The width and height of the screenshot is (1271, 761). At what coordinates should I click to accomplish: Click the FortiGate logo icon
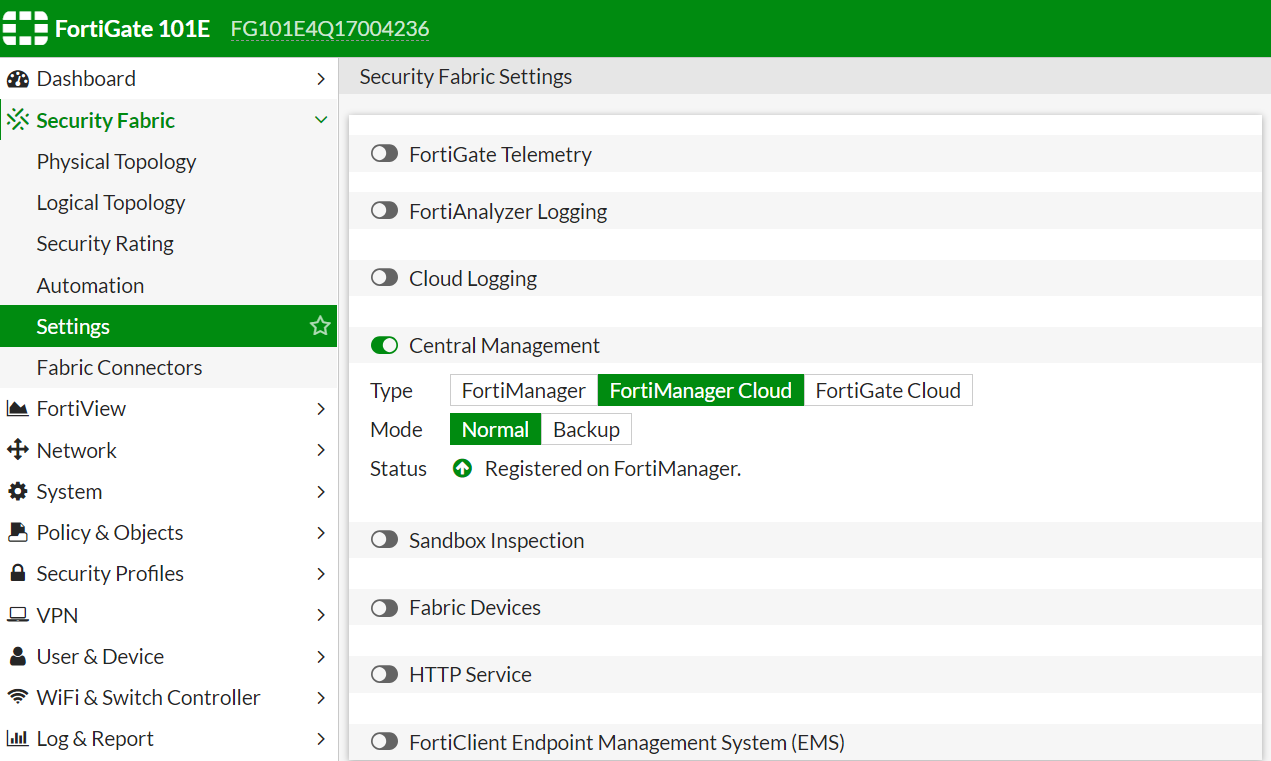coord(25,27)
